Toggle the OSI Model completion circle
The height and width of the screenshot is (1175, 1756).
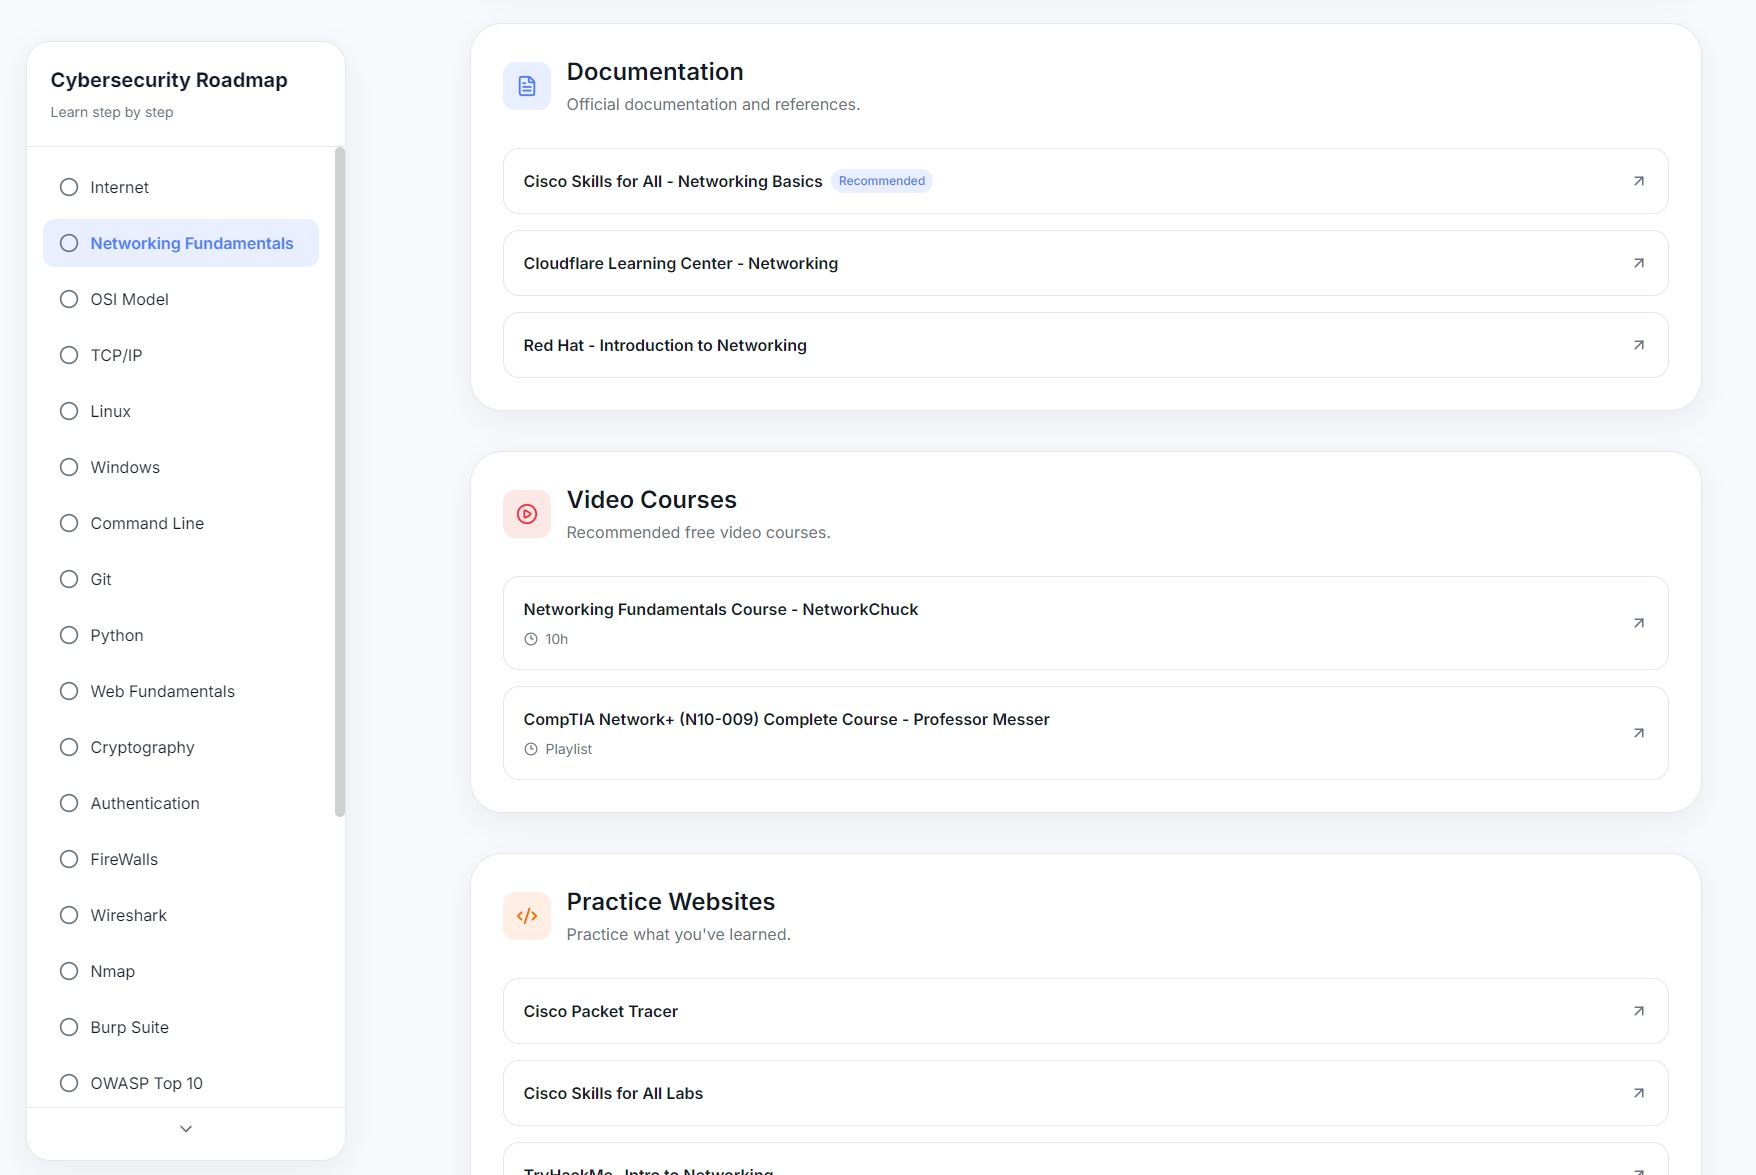[69, 299]
